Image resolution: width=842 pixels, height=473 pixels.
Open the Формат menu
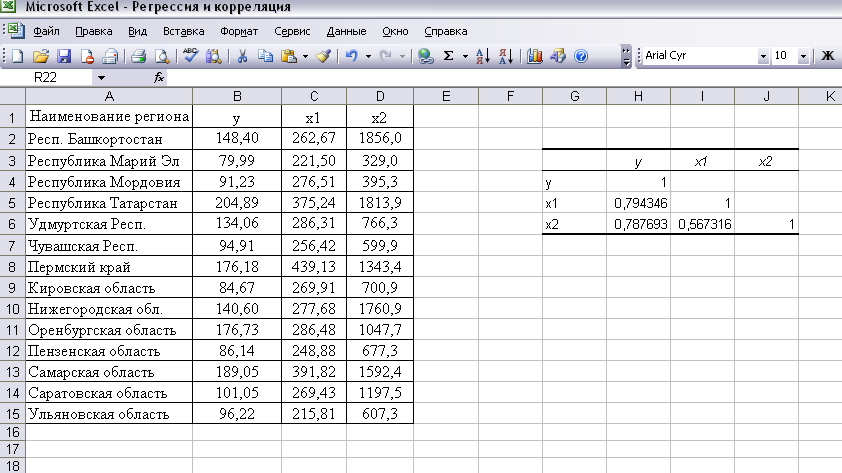tap(239, 31)
